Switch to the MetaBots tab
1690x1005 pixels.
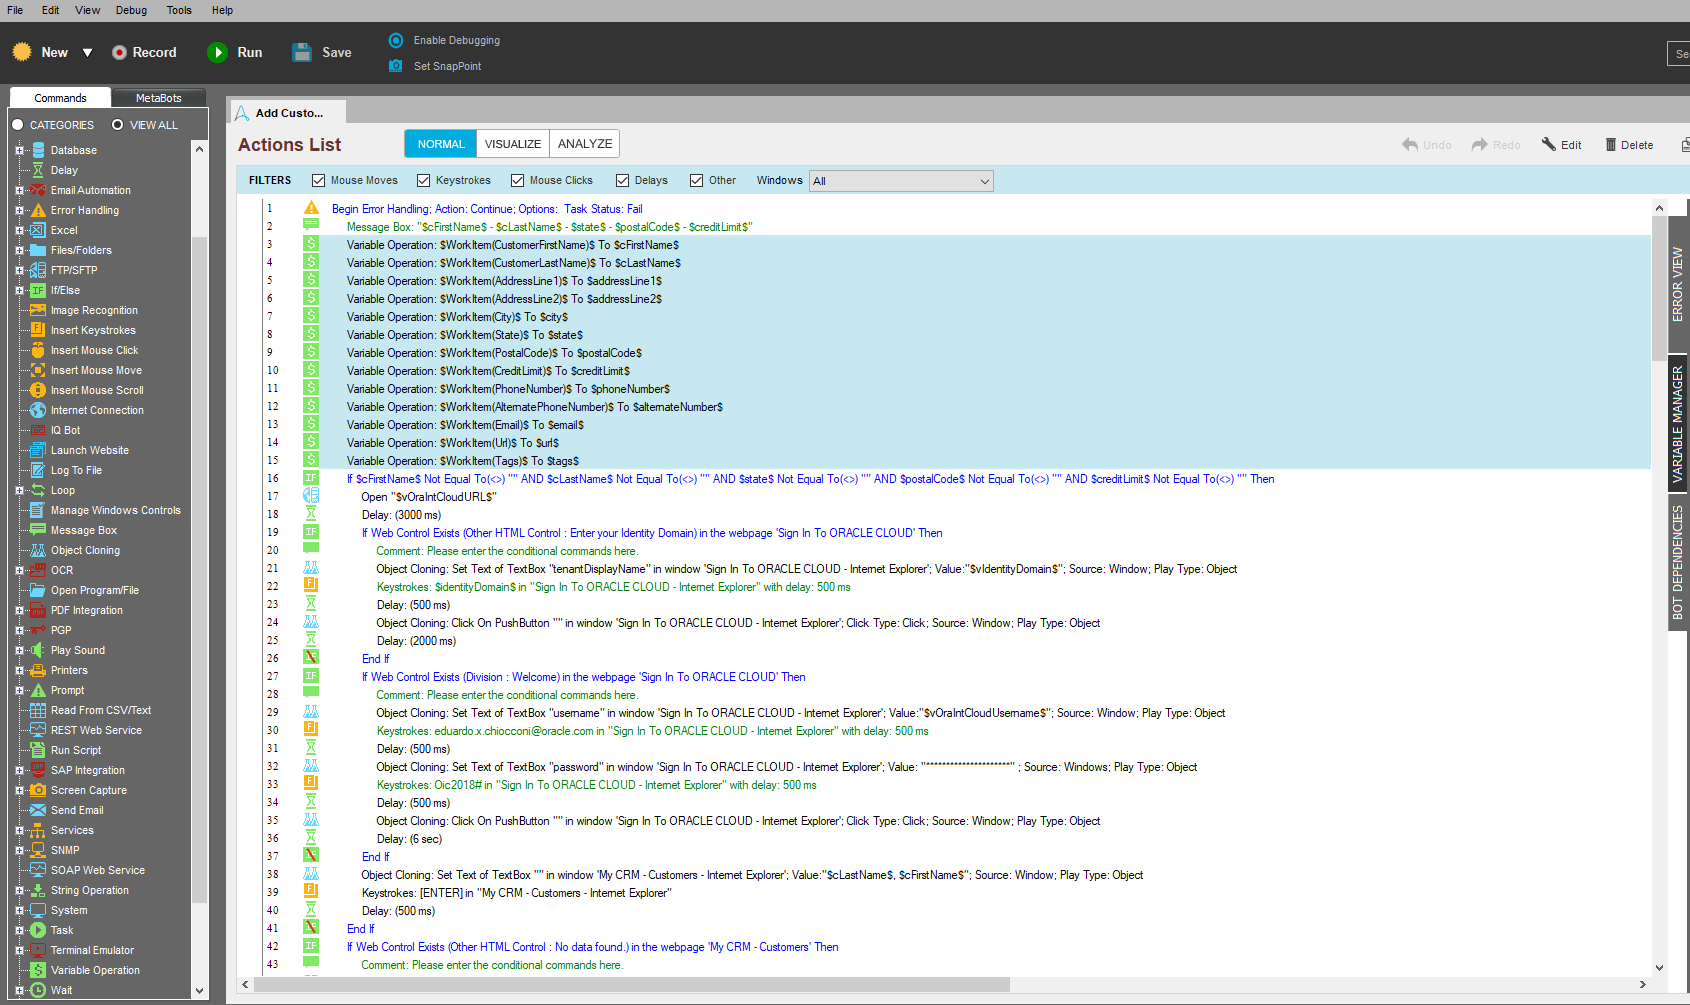pos(158,98)
